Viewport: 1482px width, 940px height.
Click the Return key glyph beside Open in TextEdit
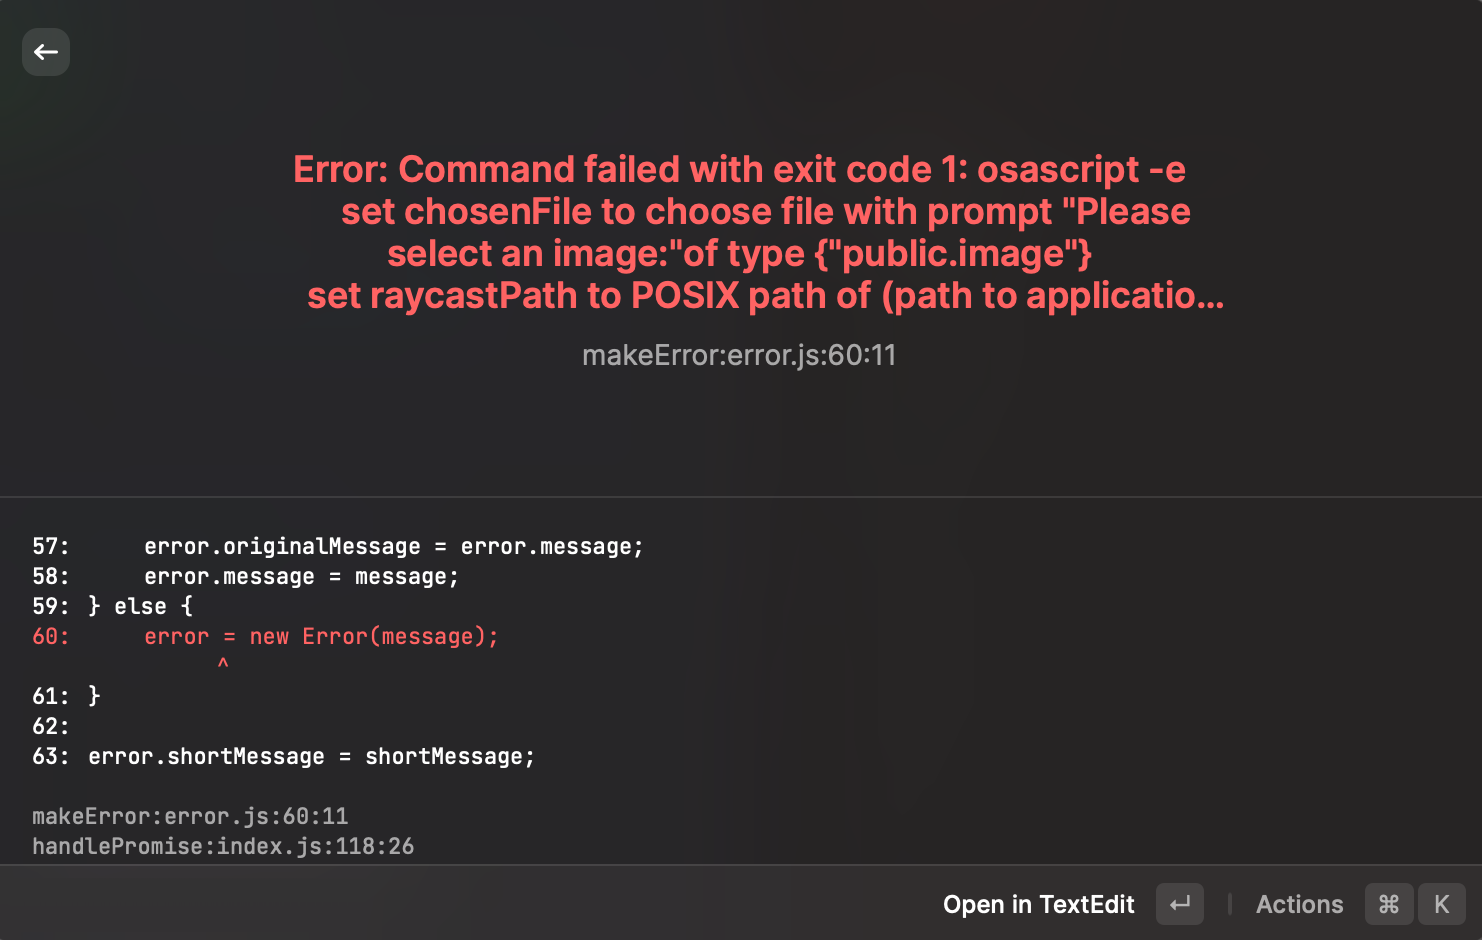click(1179, 904)
